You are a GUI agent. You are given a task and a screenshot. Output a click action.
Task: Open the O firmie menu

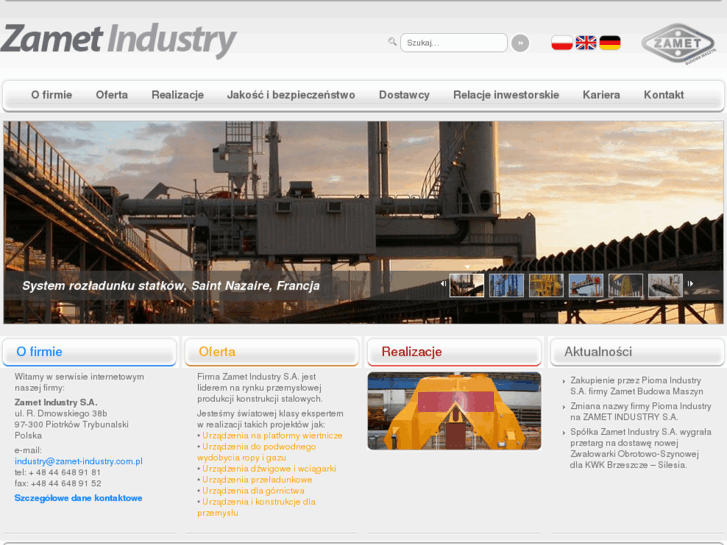tap(51, 95)
